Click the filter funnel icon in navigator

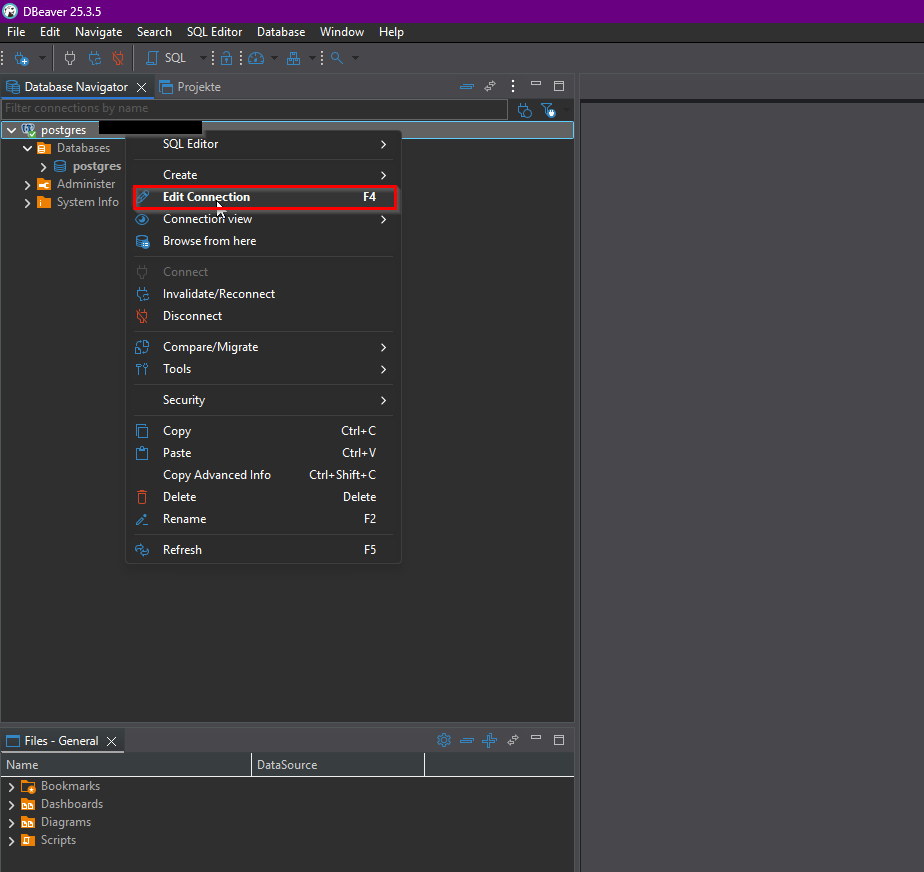(x=547, y=109)
